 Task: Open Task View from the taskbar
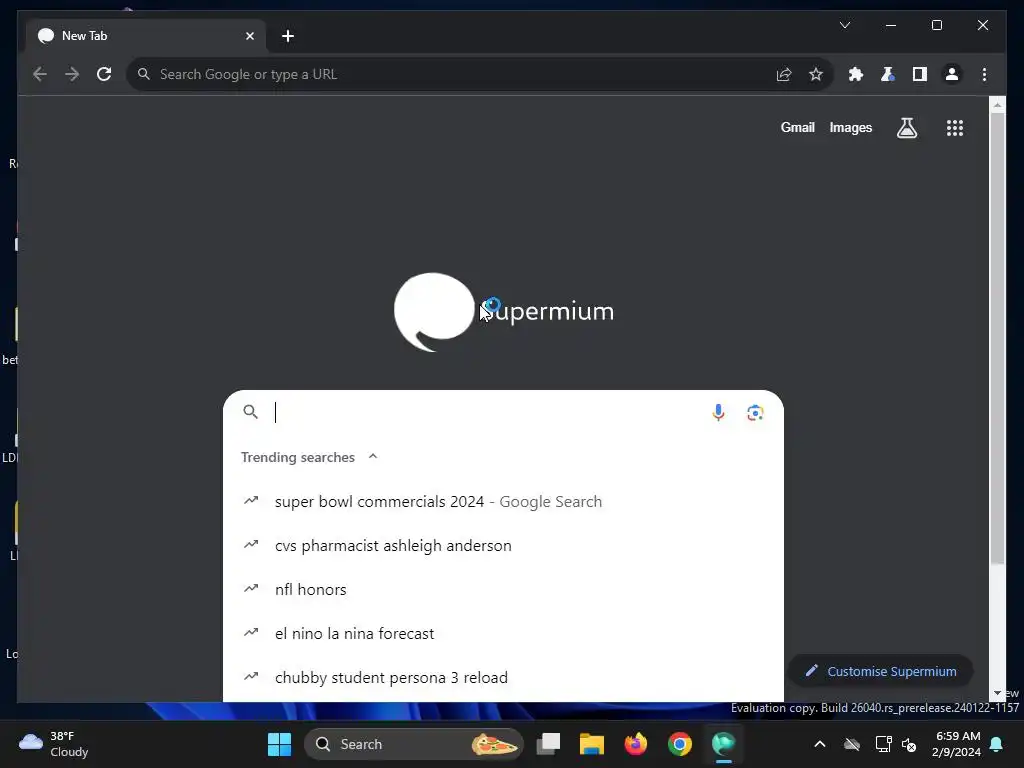pos(549,744)
